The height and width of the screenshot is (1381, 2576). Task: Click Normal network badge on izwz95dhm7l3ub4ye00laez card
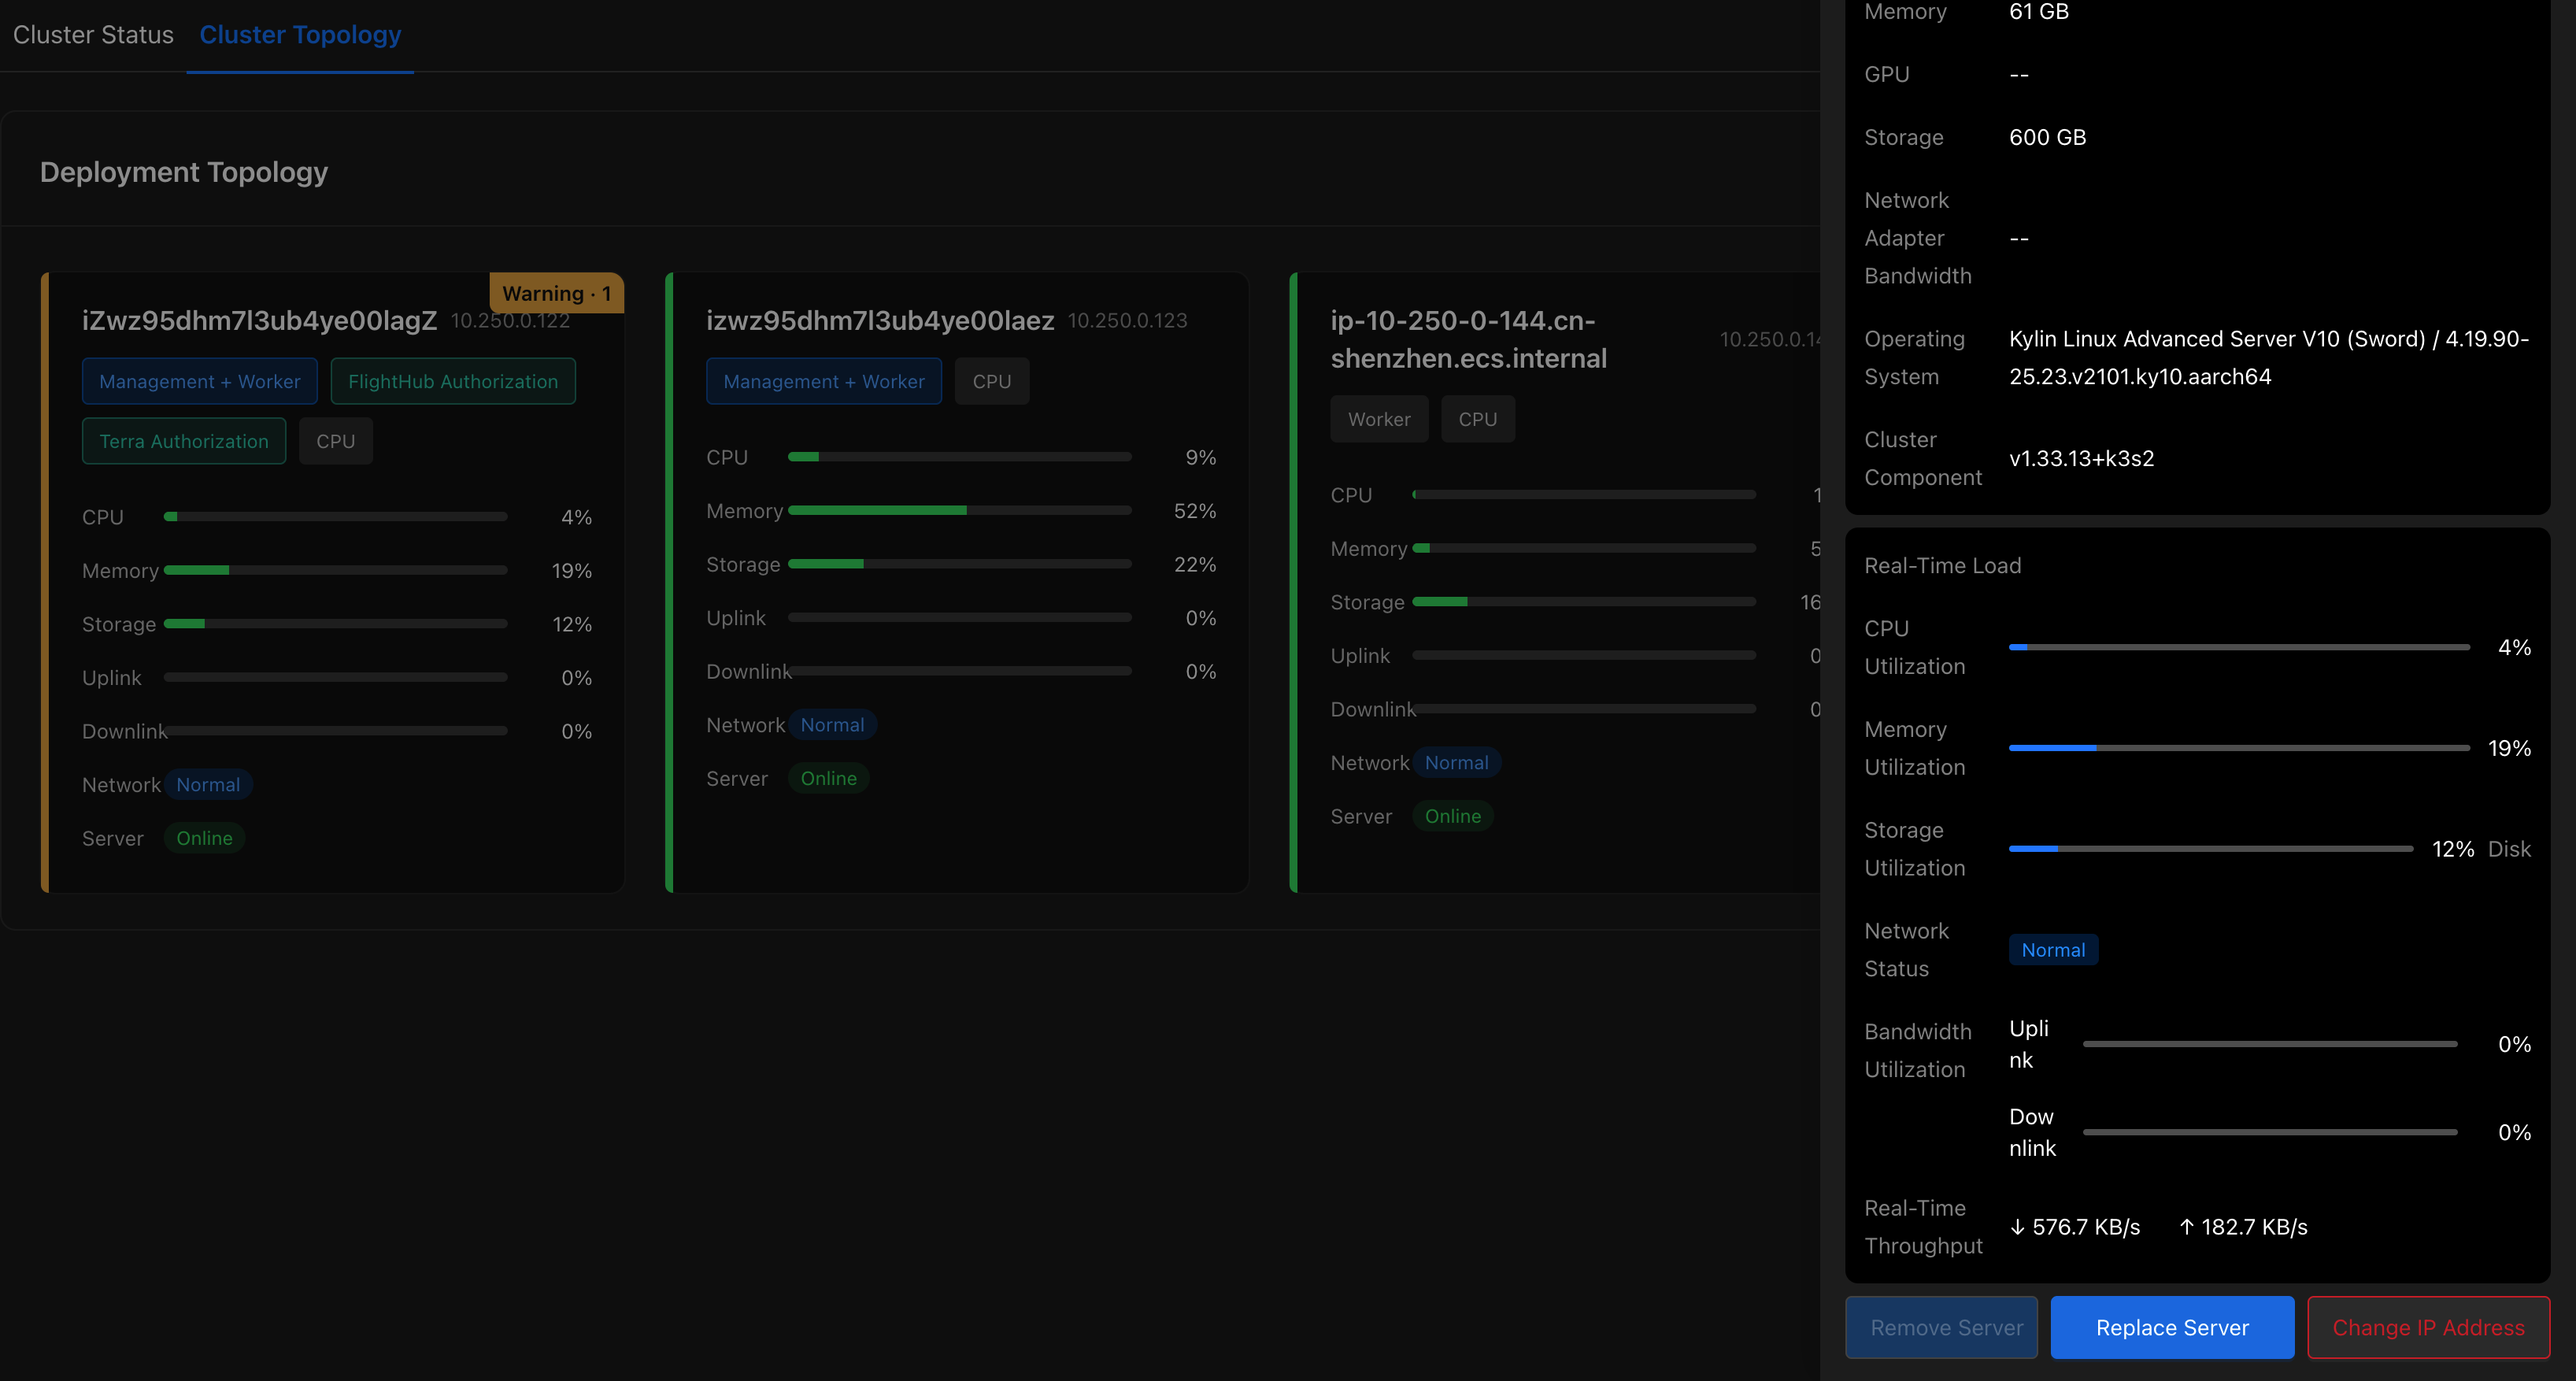click(832, 725)
